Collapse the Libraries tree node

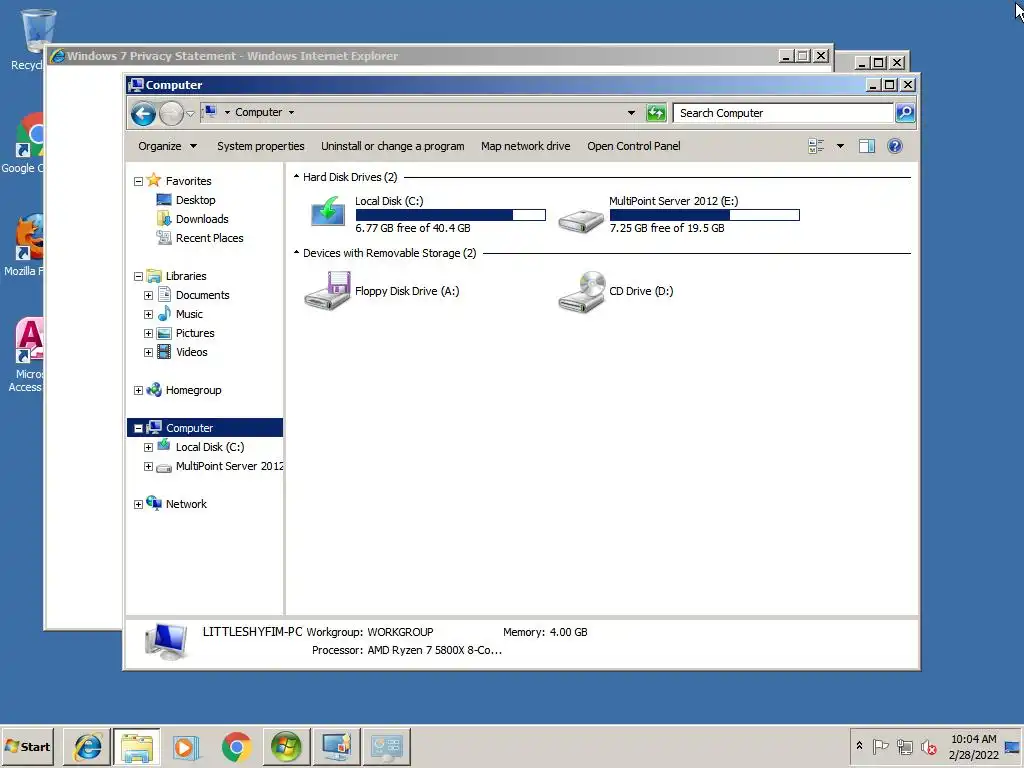tap(138, 277)
